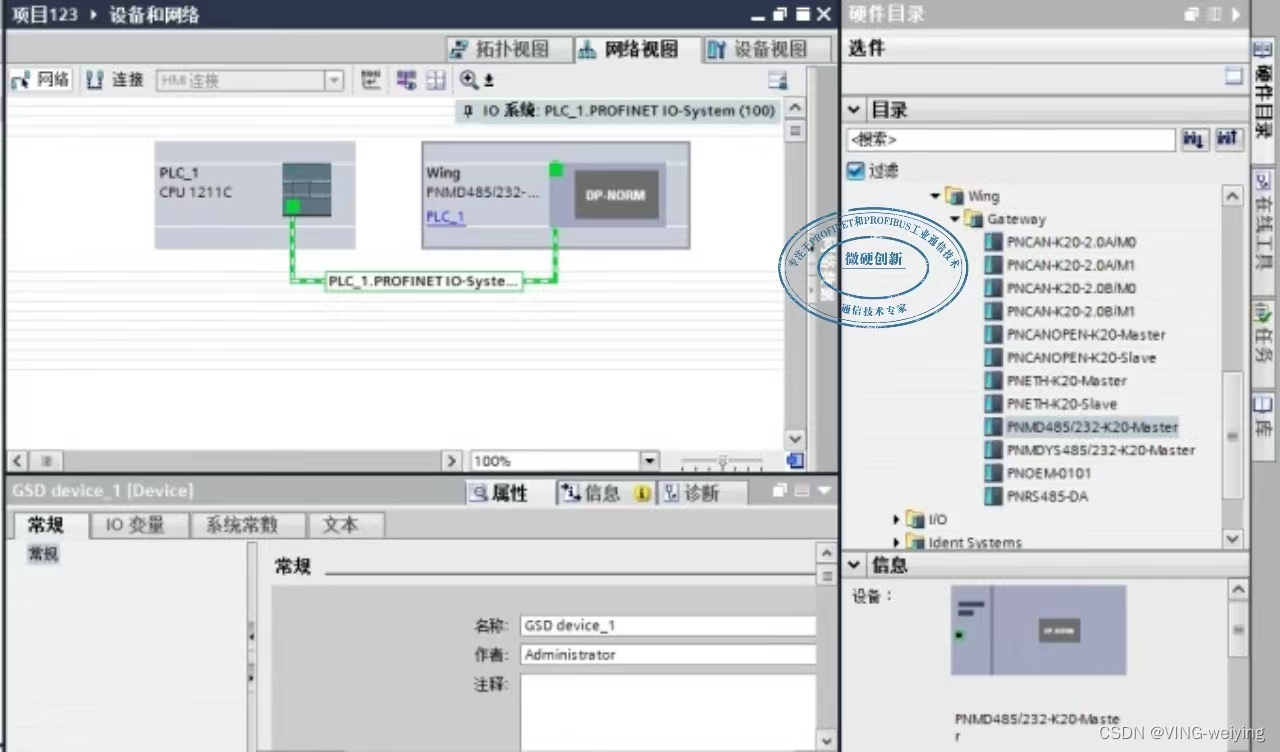Open the Online tools (在线工具) side tab
This screenshot has width=1280, height=752.
[x=1264, y=231]
